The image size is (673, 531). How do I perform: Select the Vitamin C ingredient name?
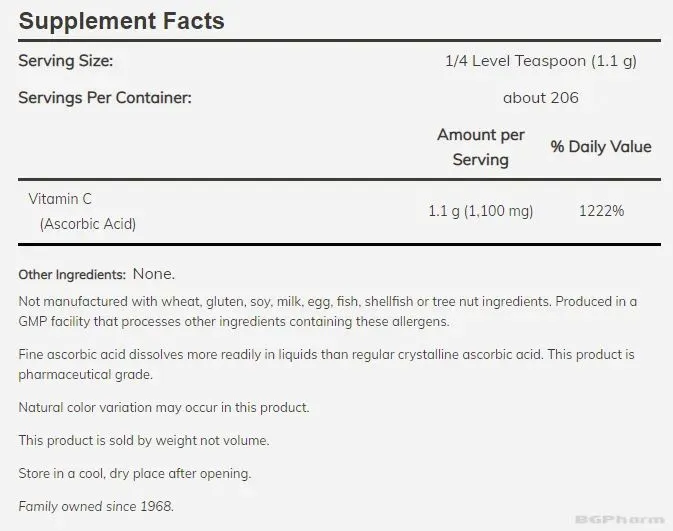pyautogui.click(x=60, y=199)
